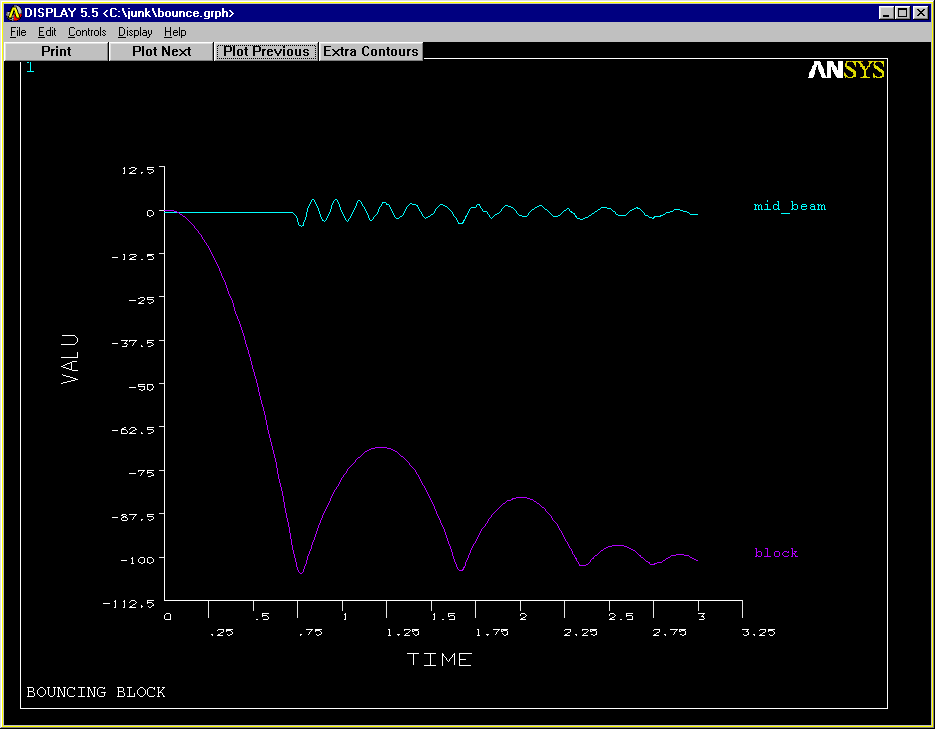
Task: Open the File menu
Action: tap(18, 32)
